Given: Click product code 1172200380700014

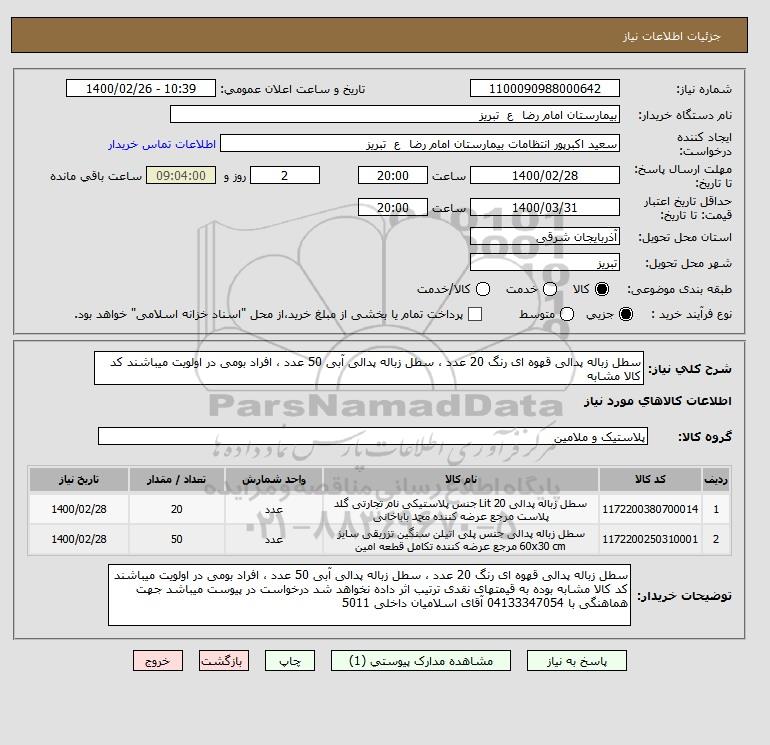Looking at the screenshot, I should click(650, 509).
